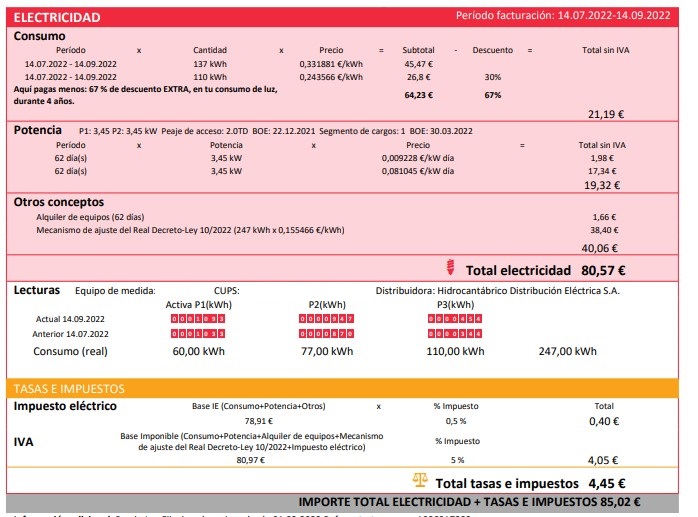Select the other concepts total 40,06 €
The width and height of the screenshot is (698, 517).
(600, 248)
